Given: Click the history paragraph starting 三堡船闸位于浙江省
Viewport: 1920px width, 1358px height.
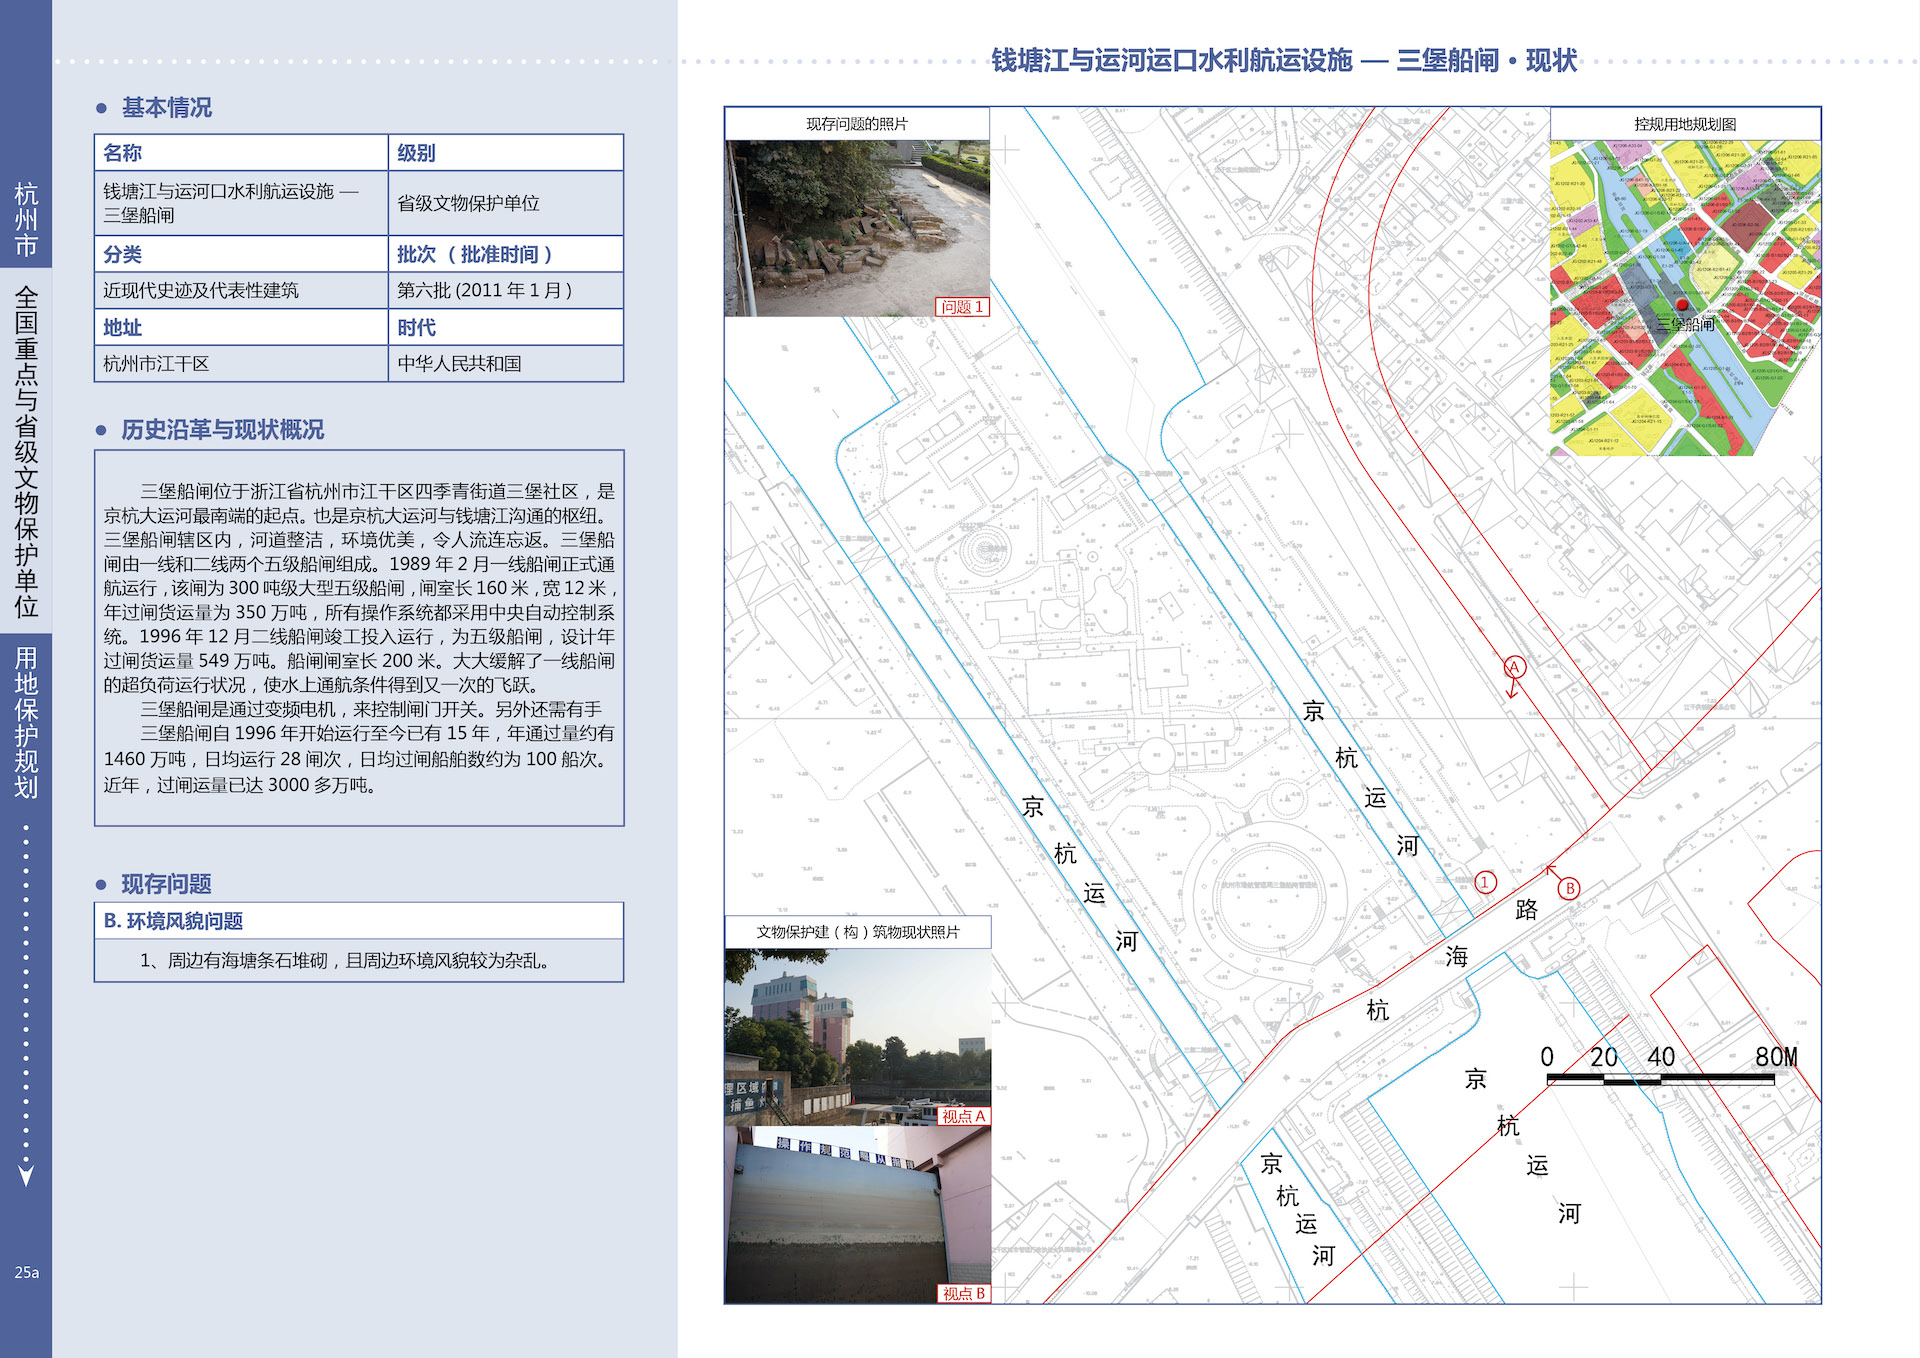Looking at the screenshot, I should pyautogui.click(x=359, y=588).
